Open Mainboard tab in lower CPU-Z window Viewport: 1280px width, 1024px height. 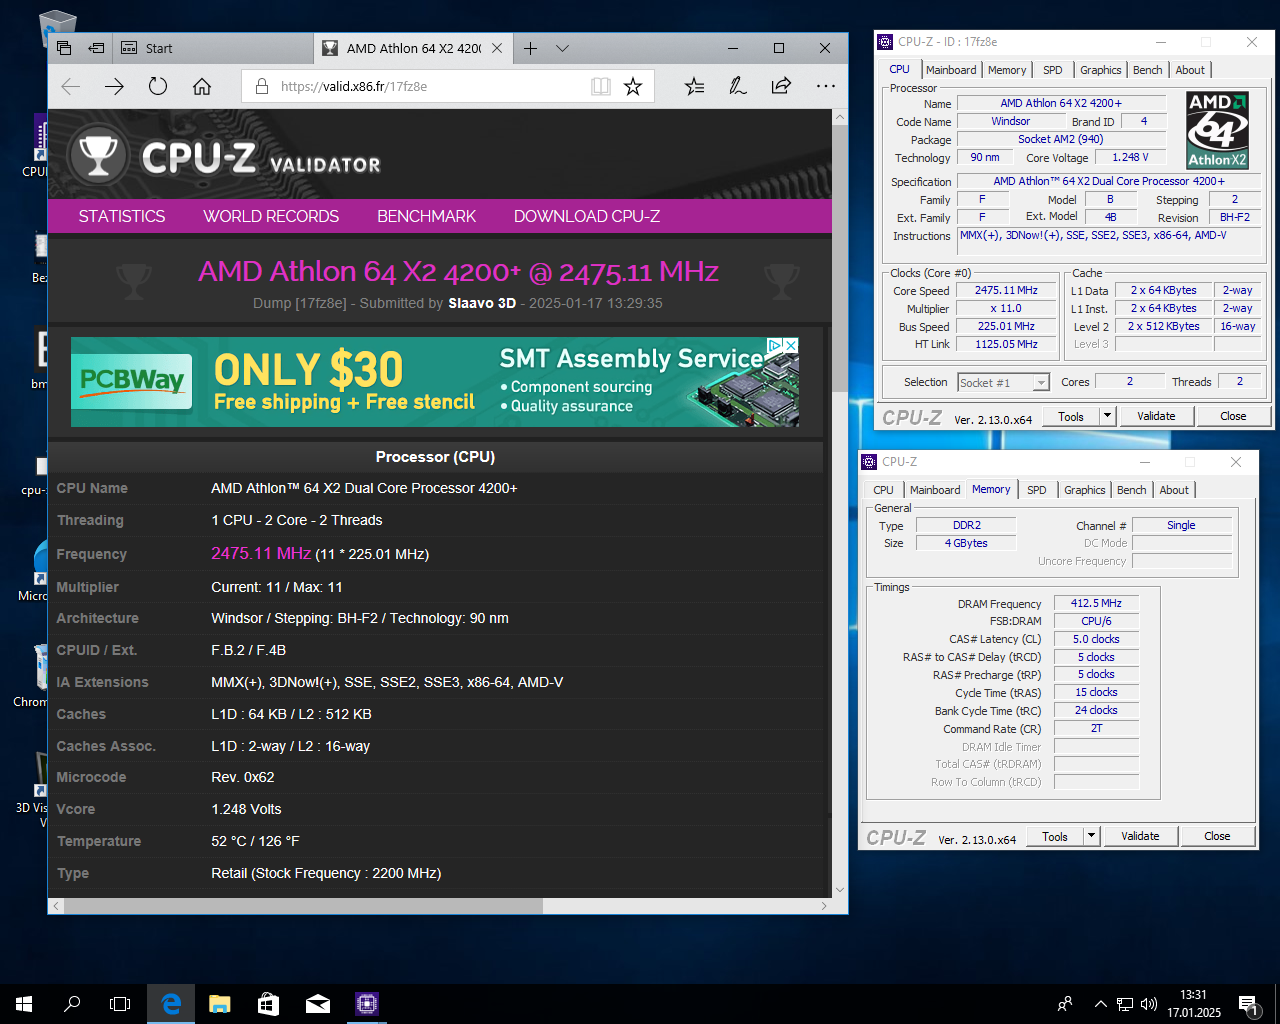click(x=935, y=490)
